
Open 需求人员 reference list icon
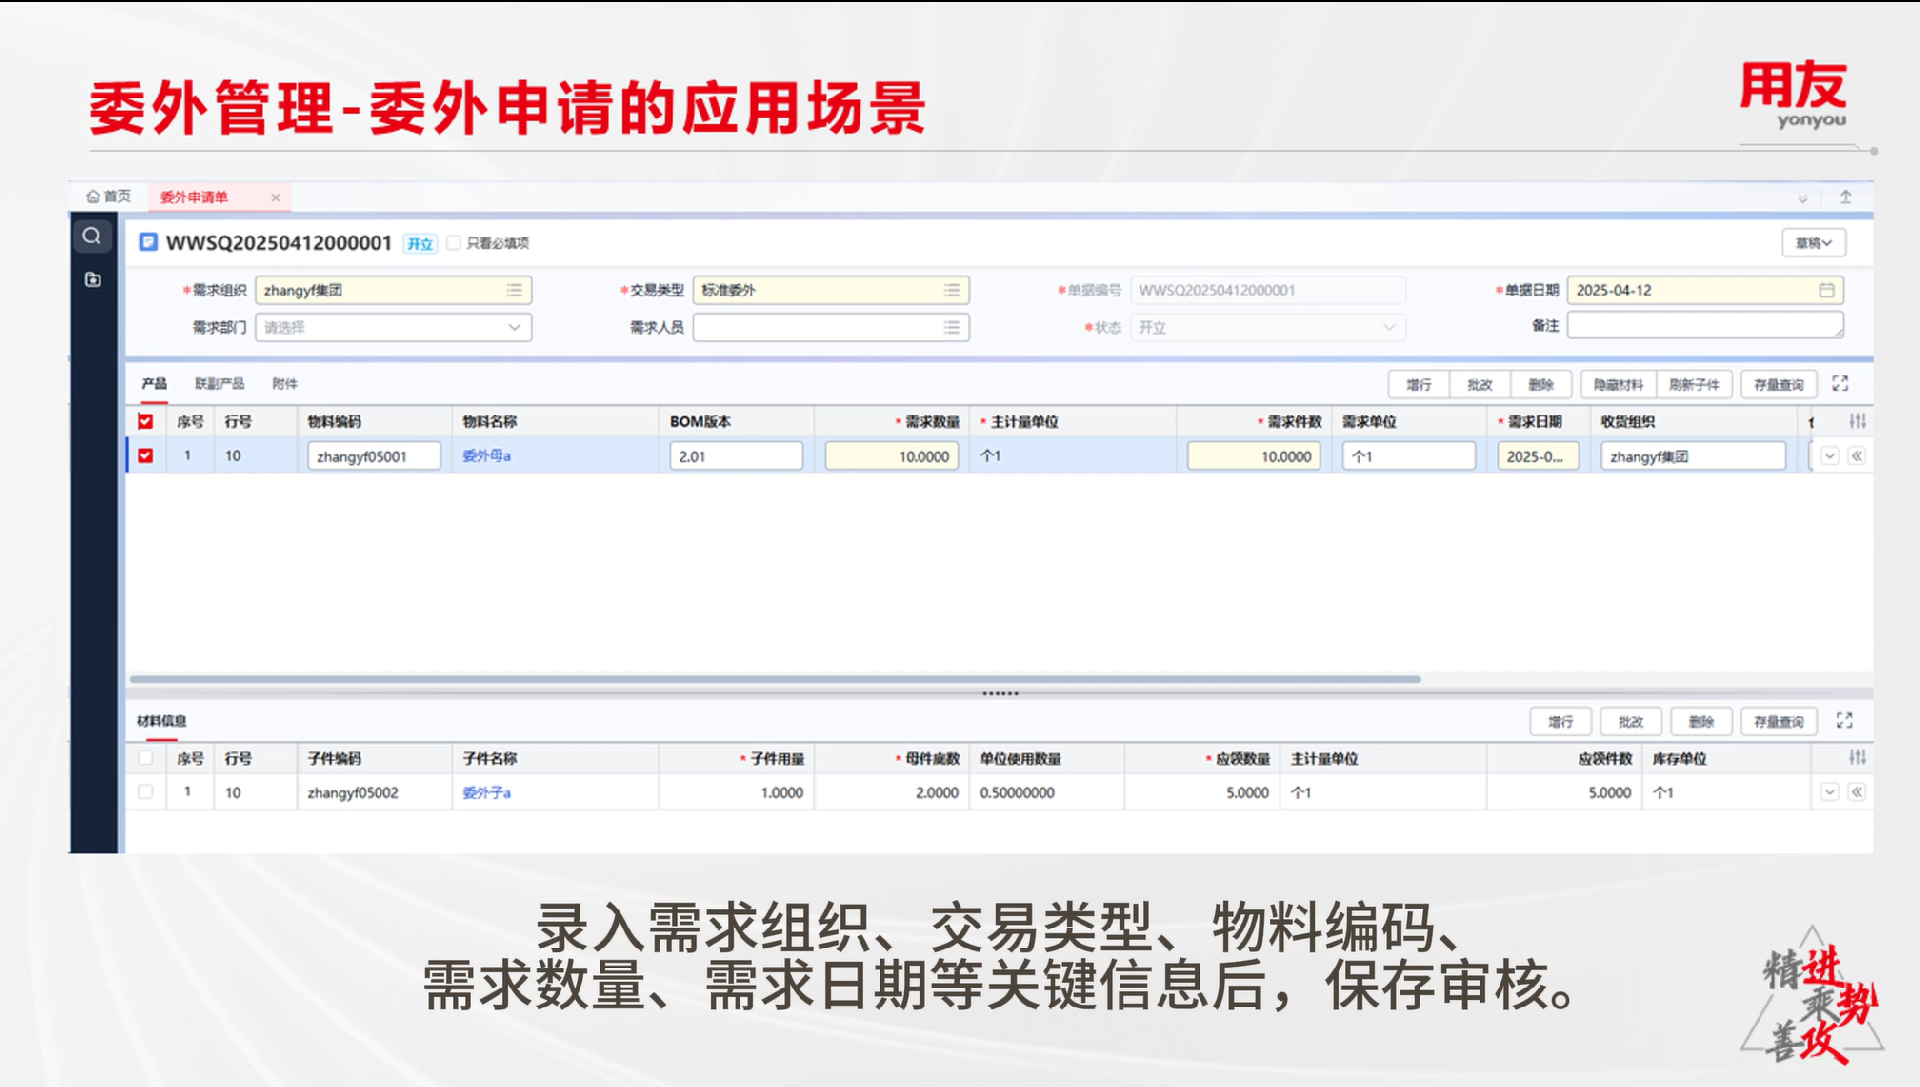click(x=951, y=327)
